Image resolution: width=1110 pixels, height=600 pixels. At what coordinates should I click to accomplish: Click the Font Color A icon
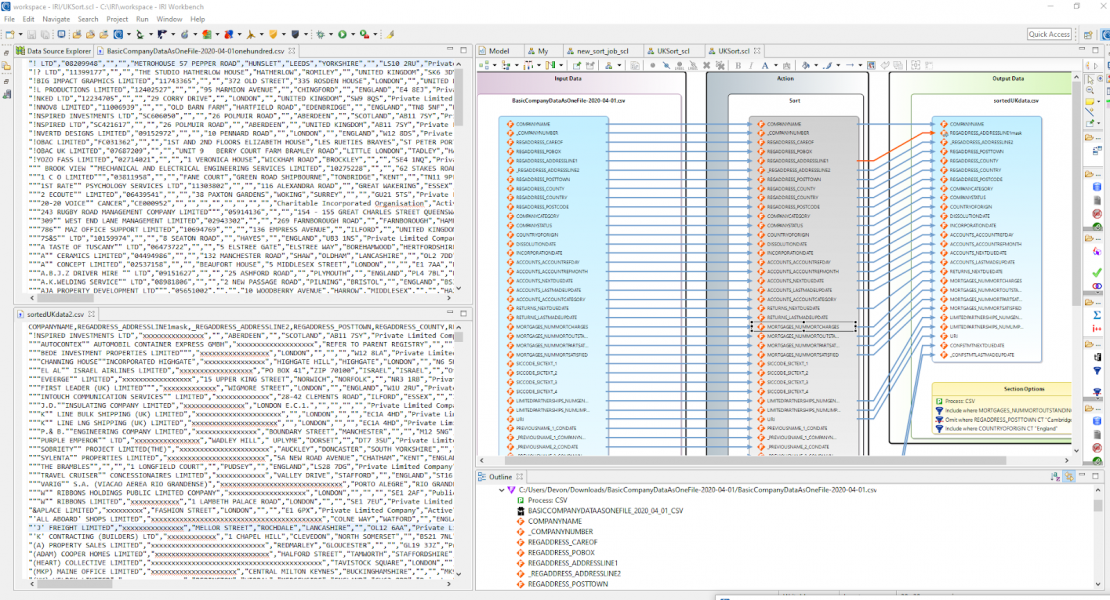tap(765, 65)
